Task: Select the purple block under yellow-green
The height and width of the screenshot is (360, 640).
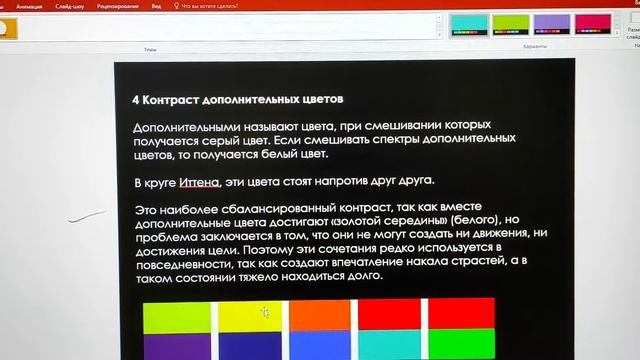Action: [177, 347]
